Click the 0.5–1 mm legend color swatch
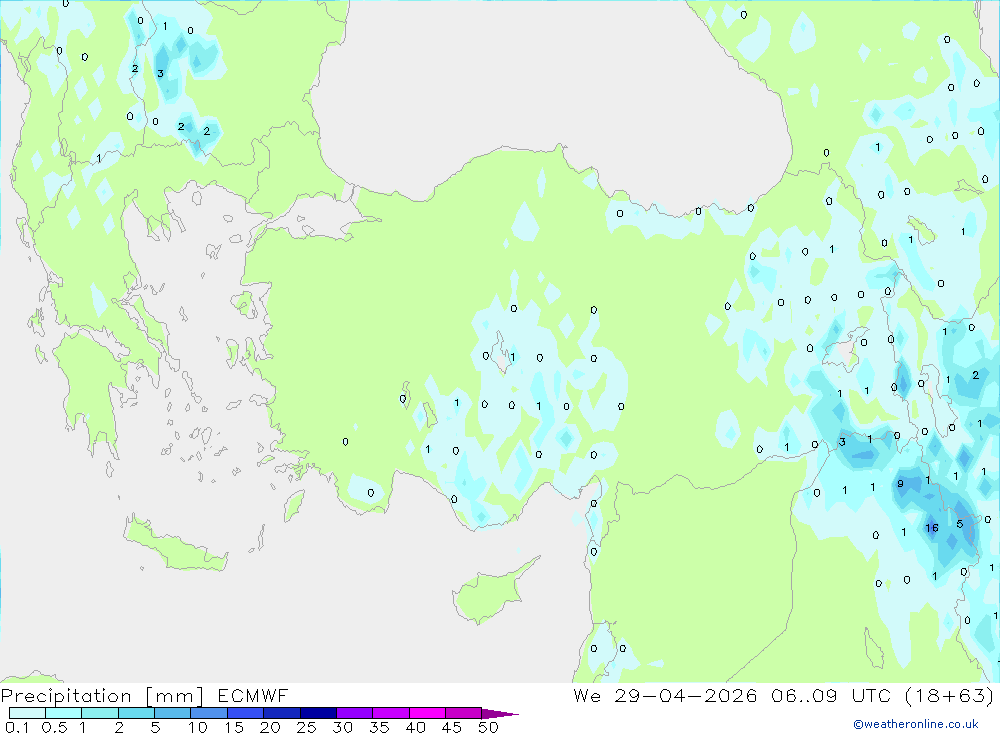Viewport: 1000px width, 733px height. (64, 713)
